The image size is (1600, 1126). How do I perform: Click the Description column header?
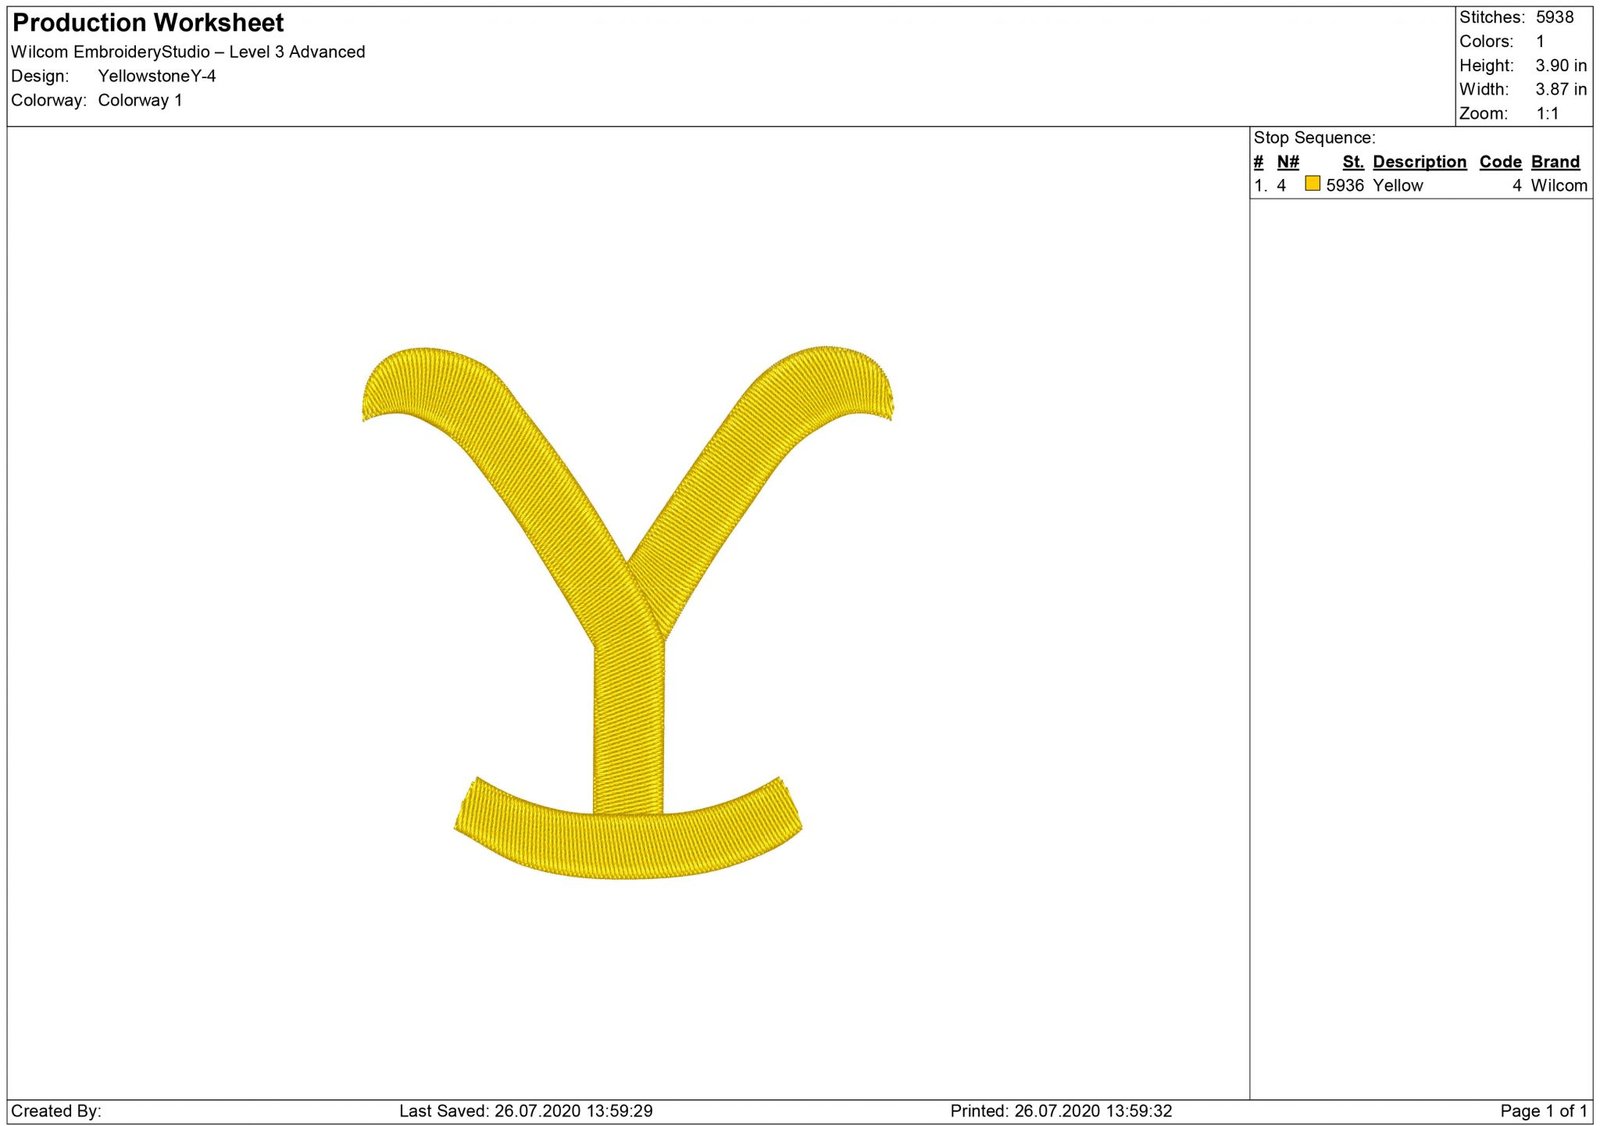[x=1418, y=162]
